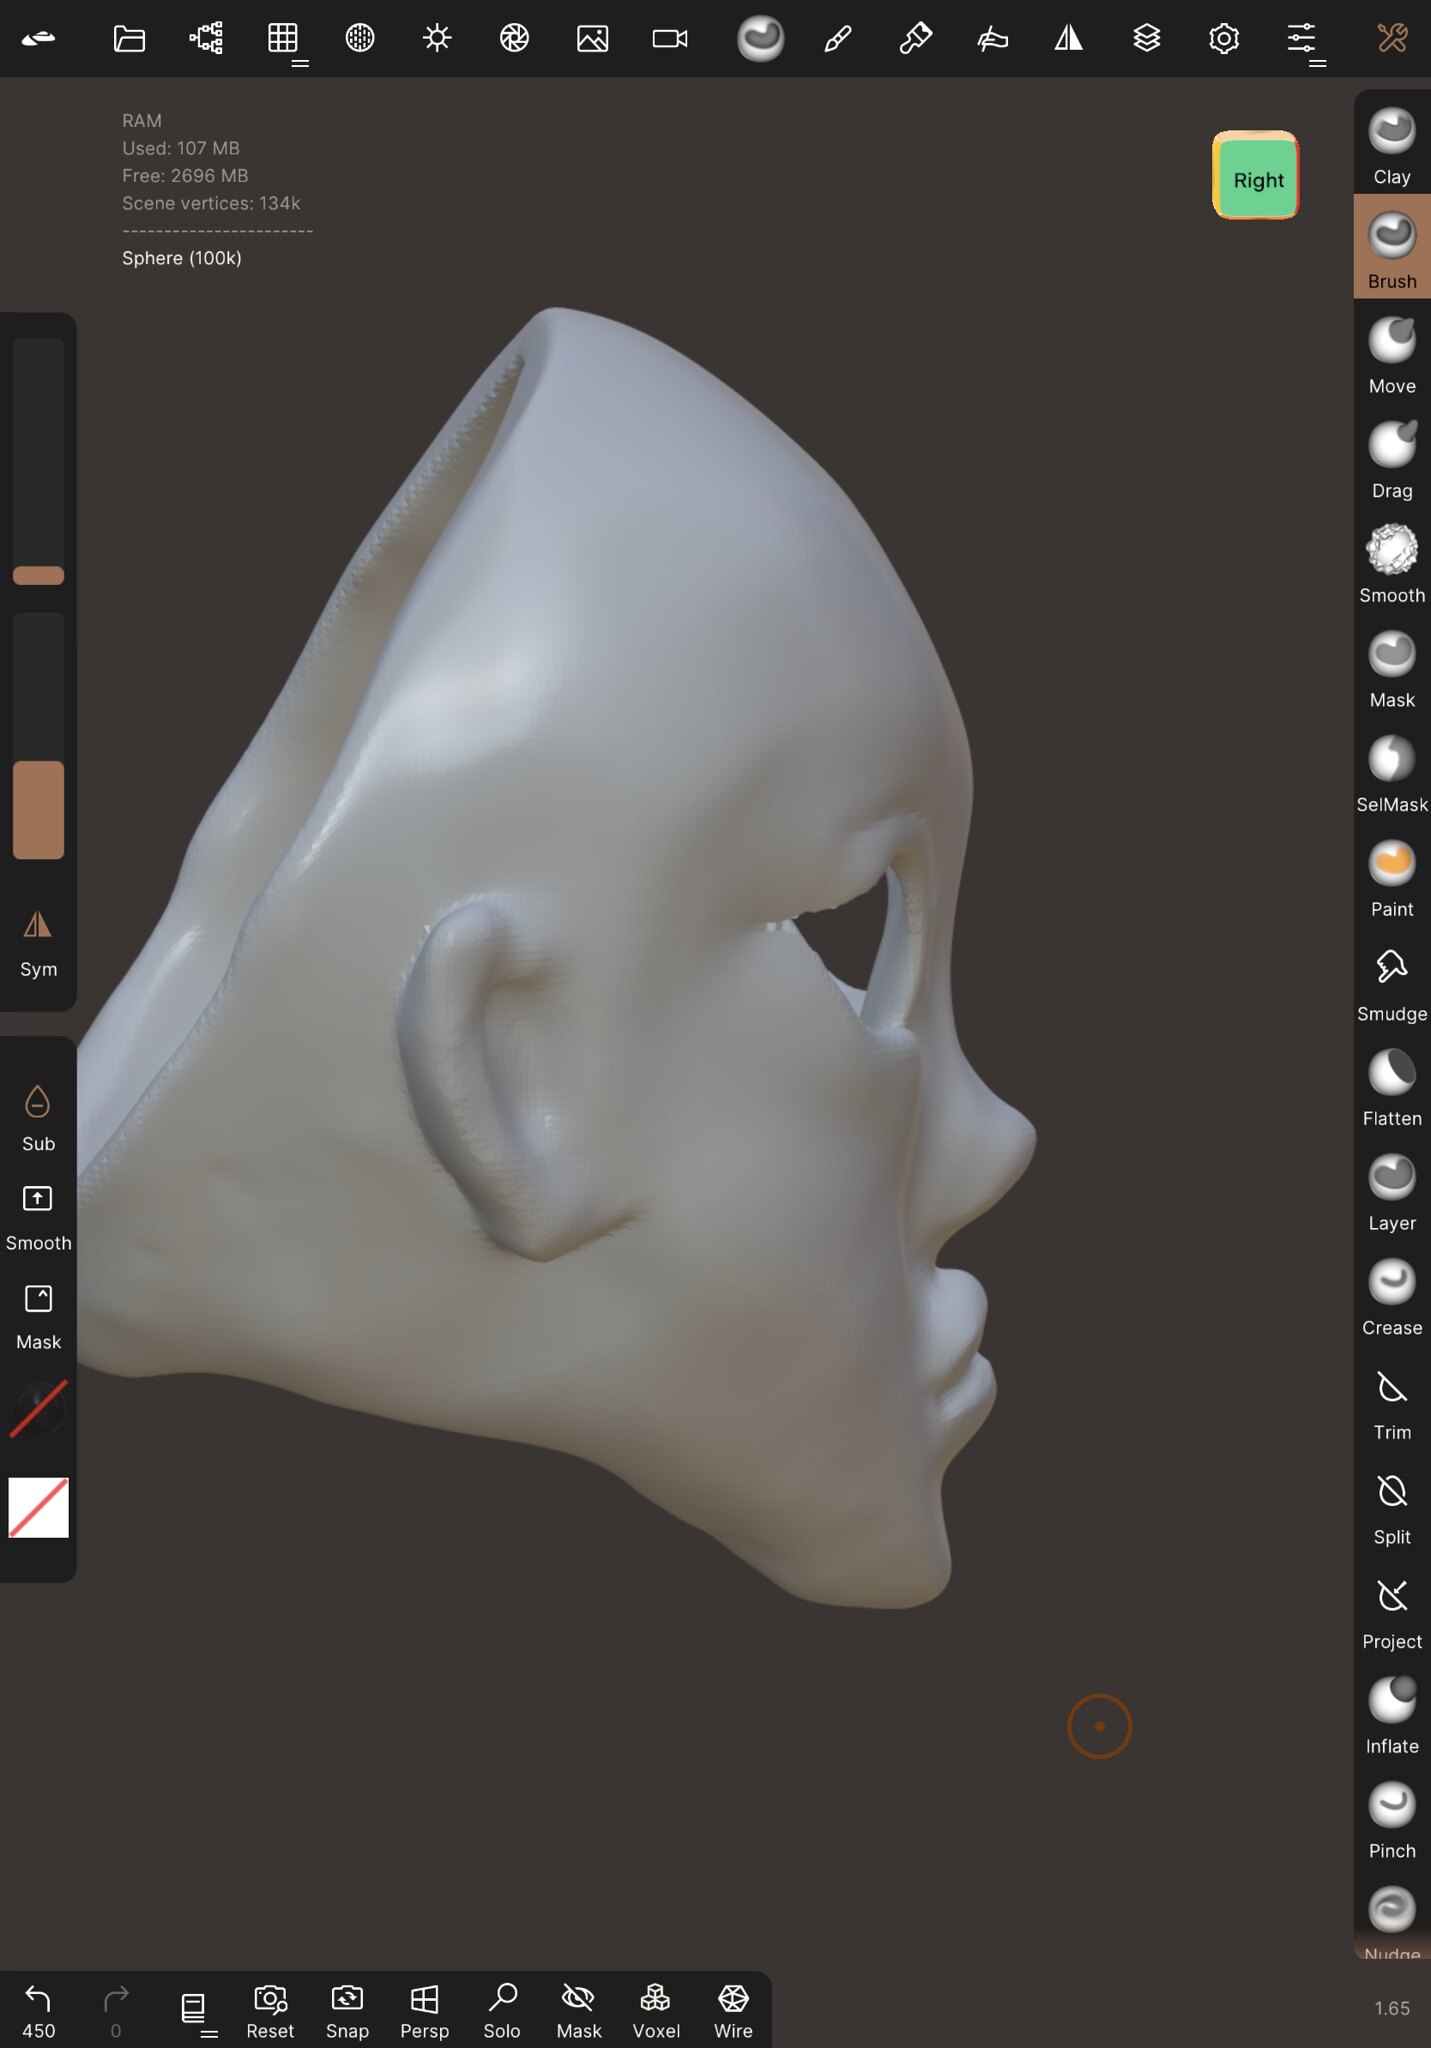
Task: Open the settings gear menu
Action: (1224, 38)
